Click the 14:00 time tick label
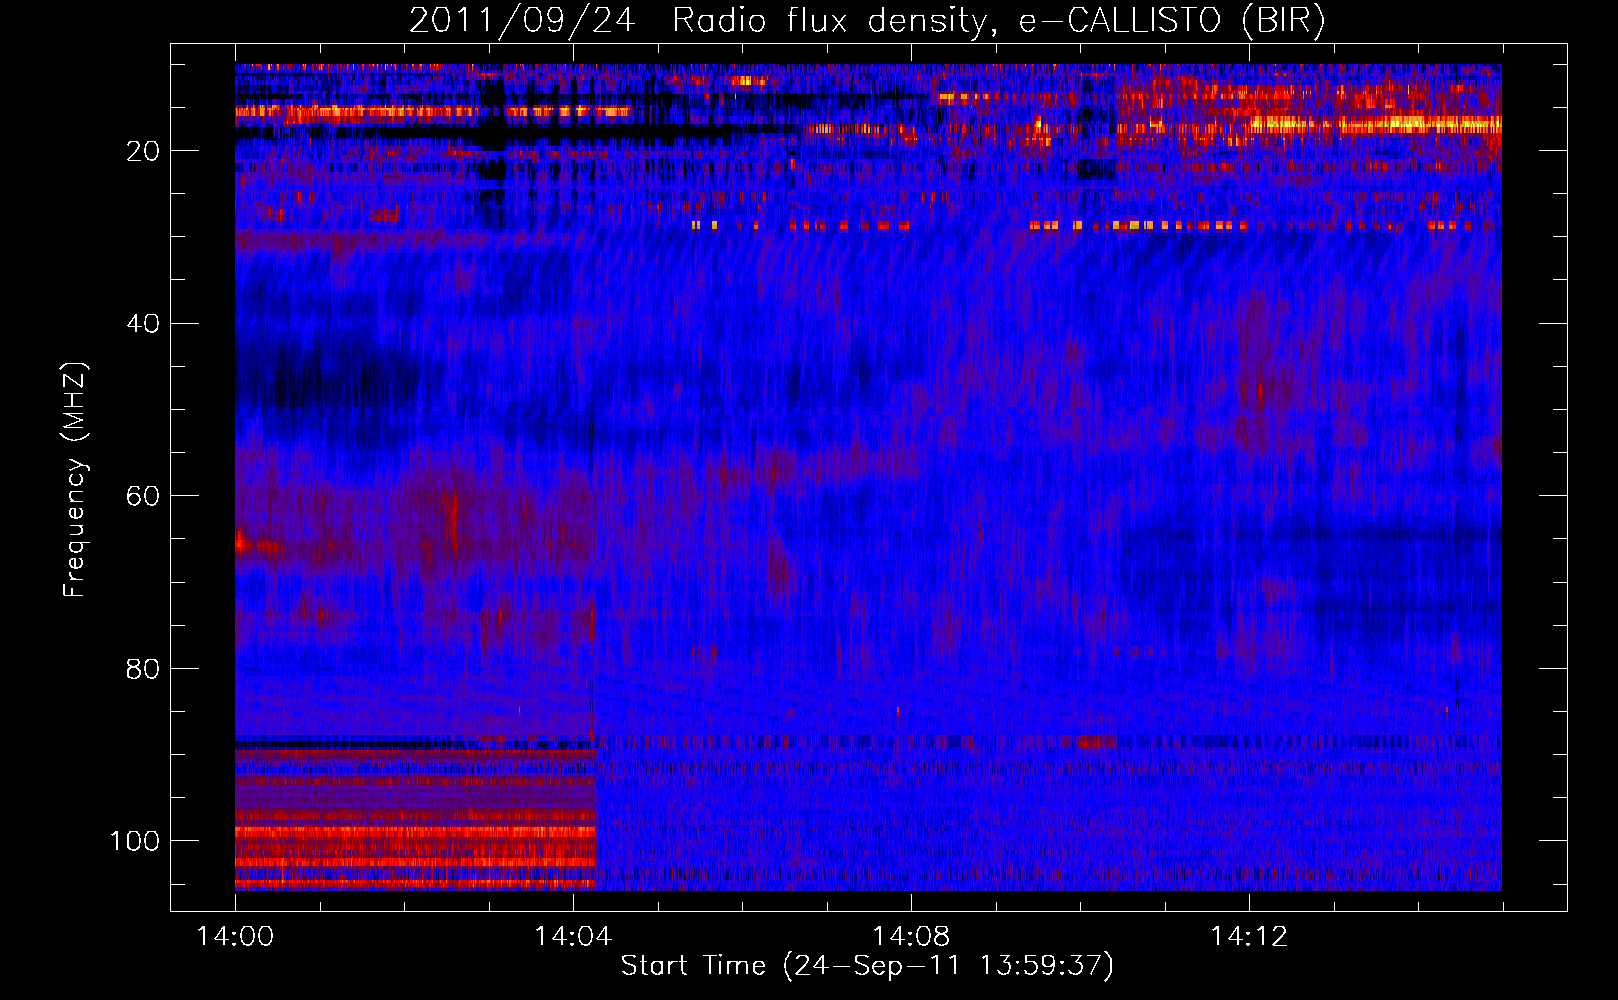The height and width of the screenshot is (1000, 1618). click(236, 937)
